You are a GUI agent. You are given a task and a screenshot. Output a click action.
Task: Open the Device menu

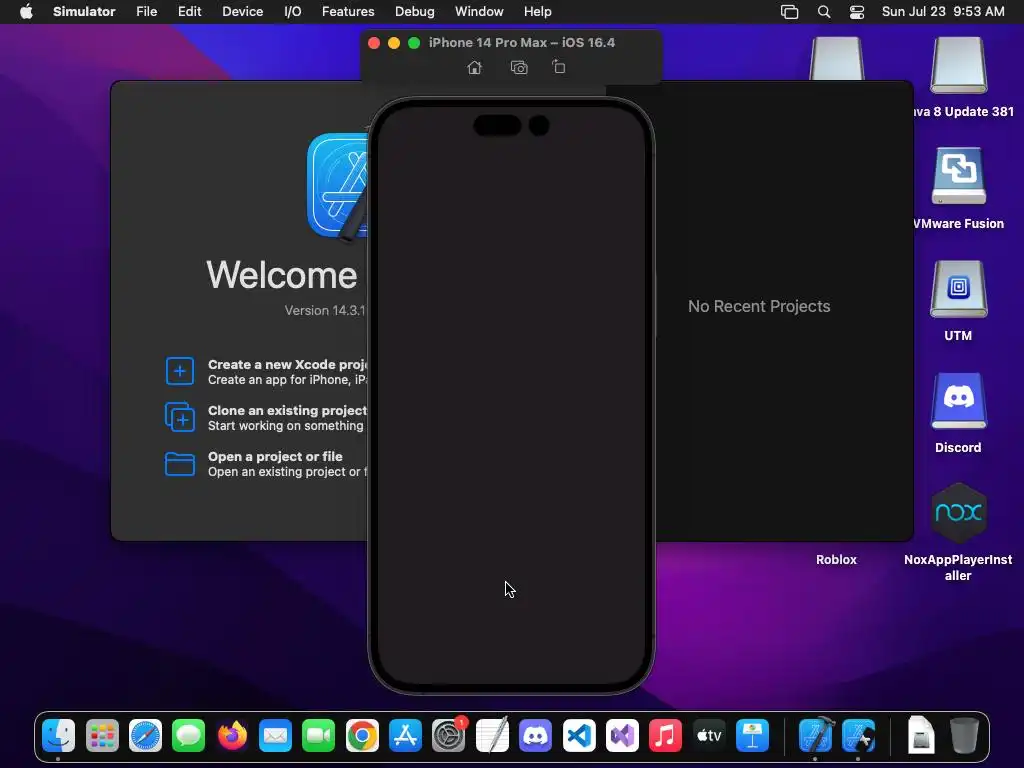[x=242, y=12]
